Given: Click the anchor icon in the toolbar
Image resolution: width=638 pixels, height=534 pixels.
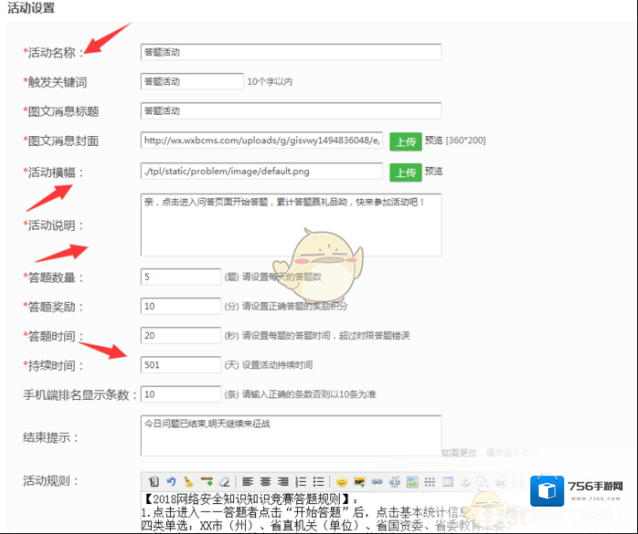Looking at the screenshot, I should pyautogui.click(x=465, y=482).
